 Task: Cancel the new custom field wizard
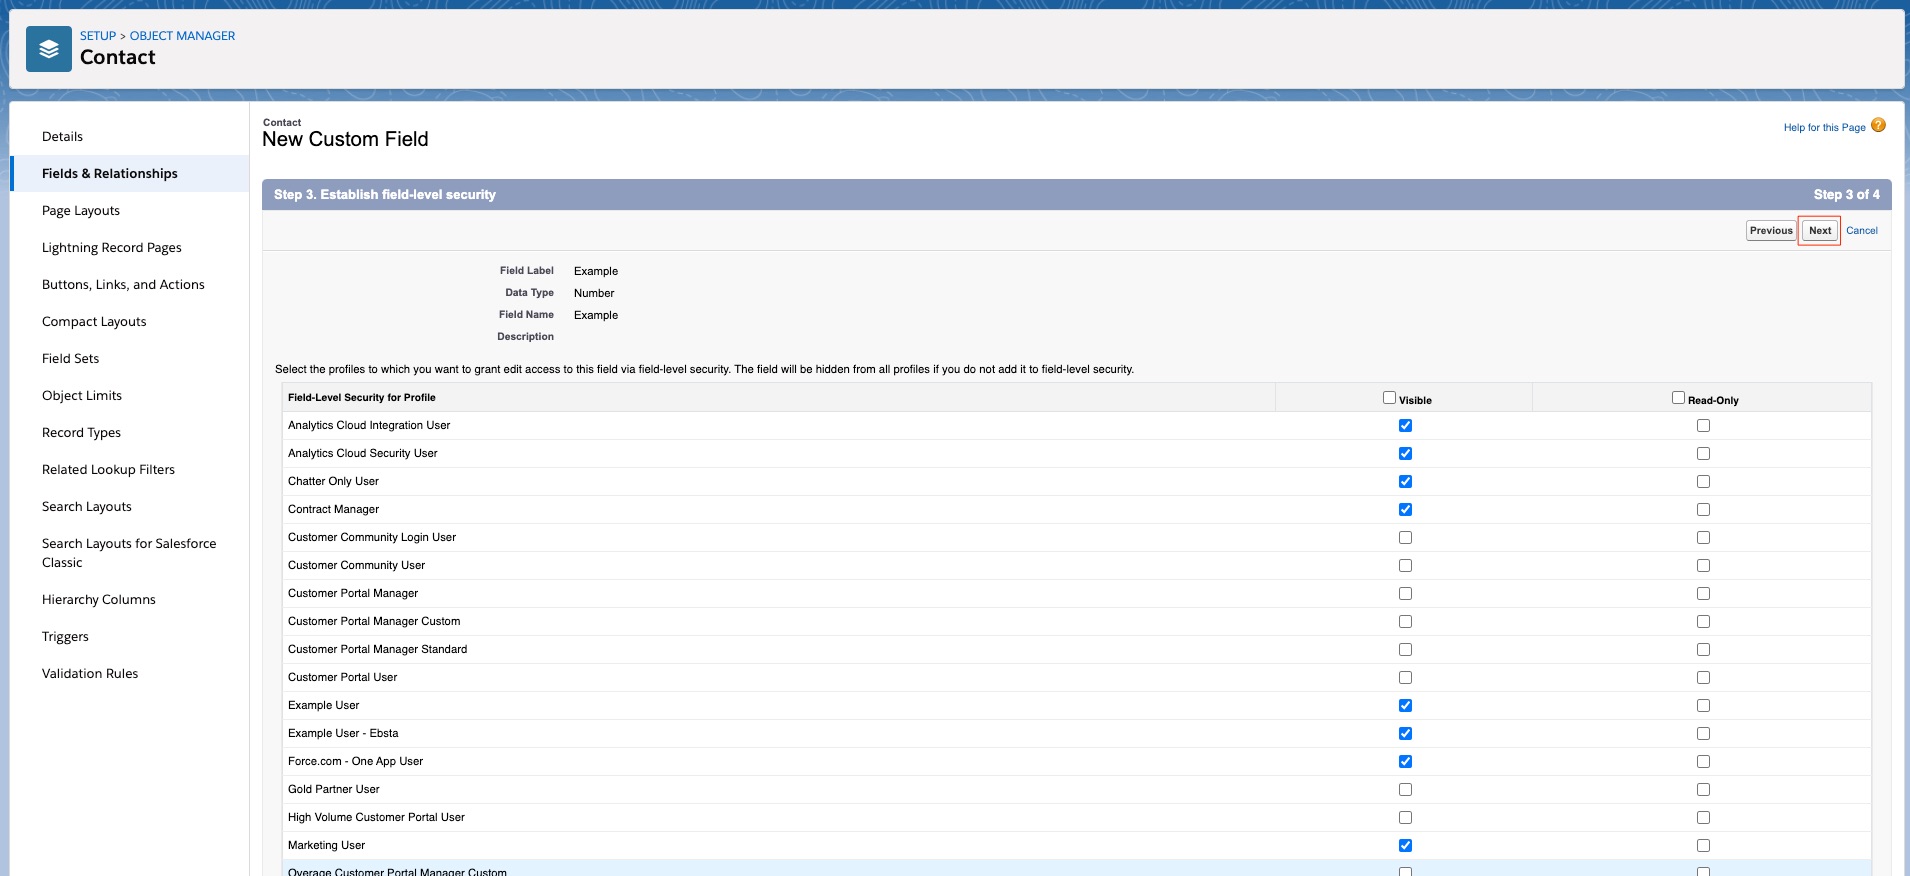pos(1861,231)
